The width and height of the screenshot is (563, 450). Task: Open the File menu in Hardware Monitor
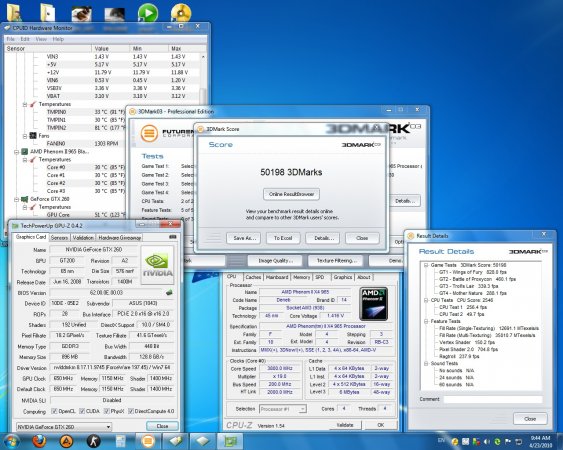pos(11,39)
